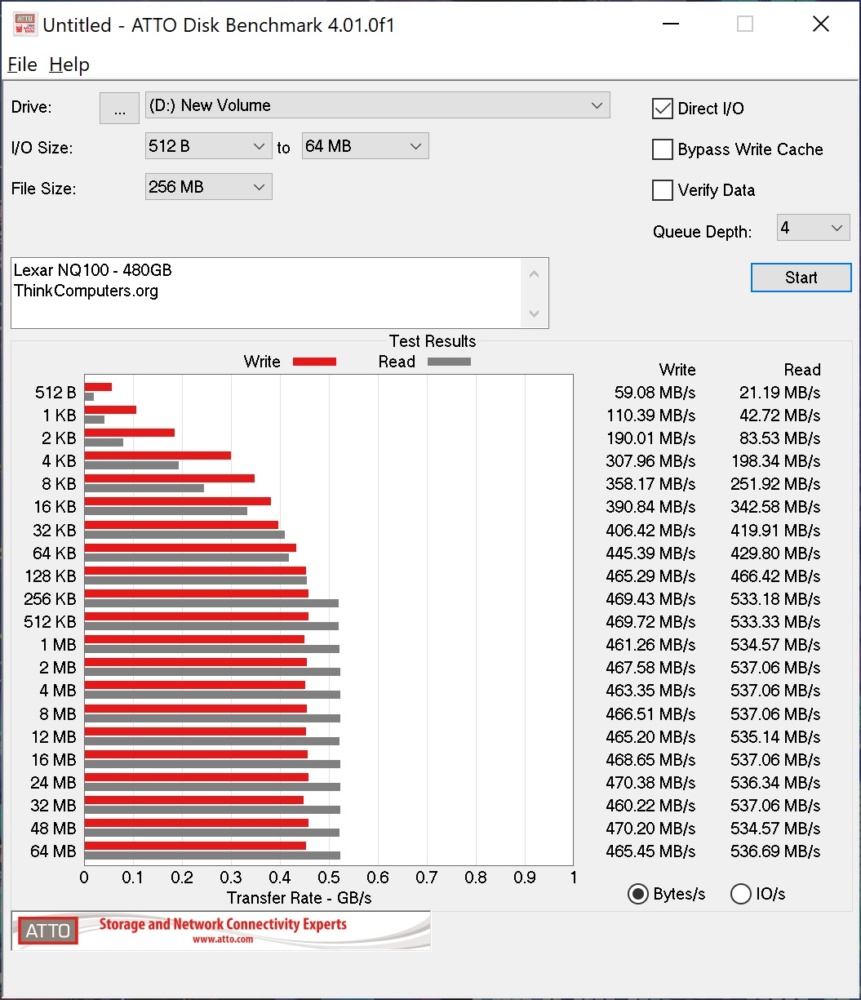Image resolution: width=861 pixels, height=1000 pixels.
Task: Click the read value 533.33 MB/s
Action: click(776, 621)
